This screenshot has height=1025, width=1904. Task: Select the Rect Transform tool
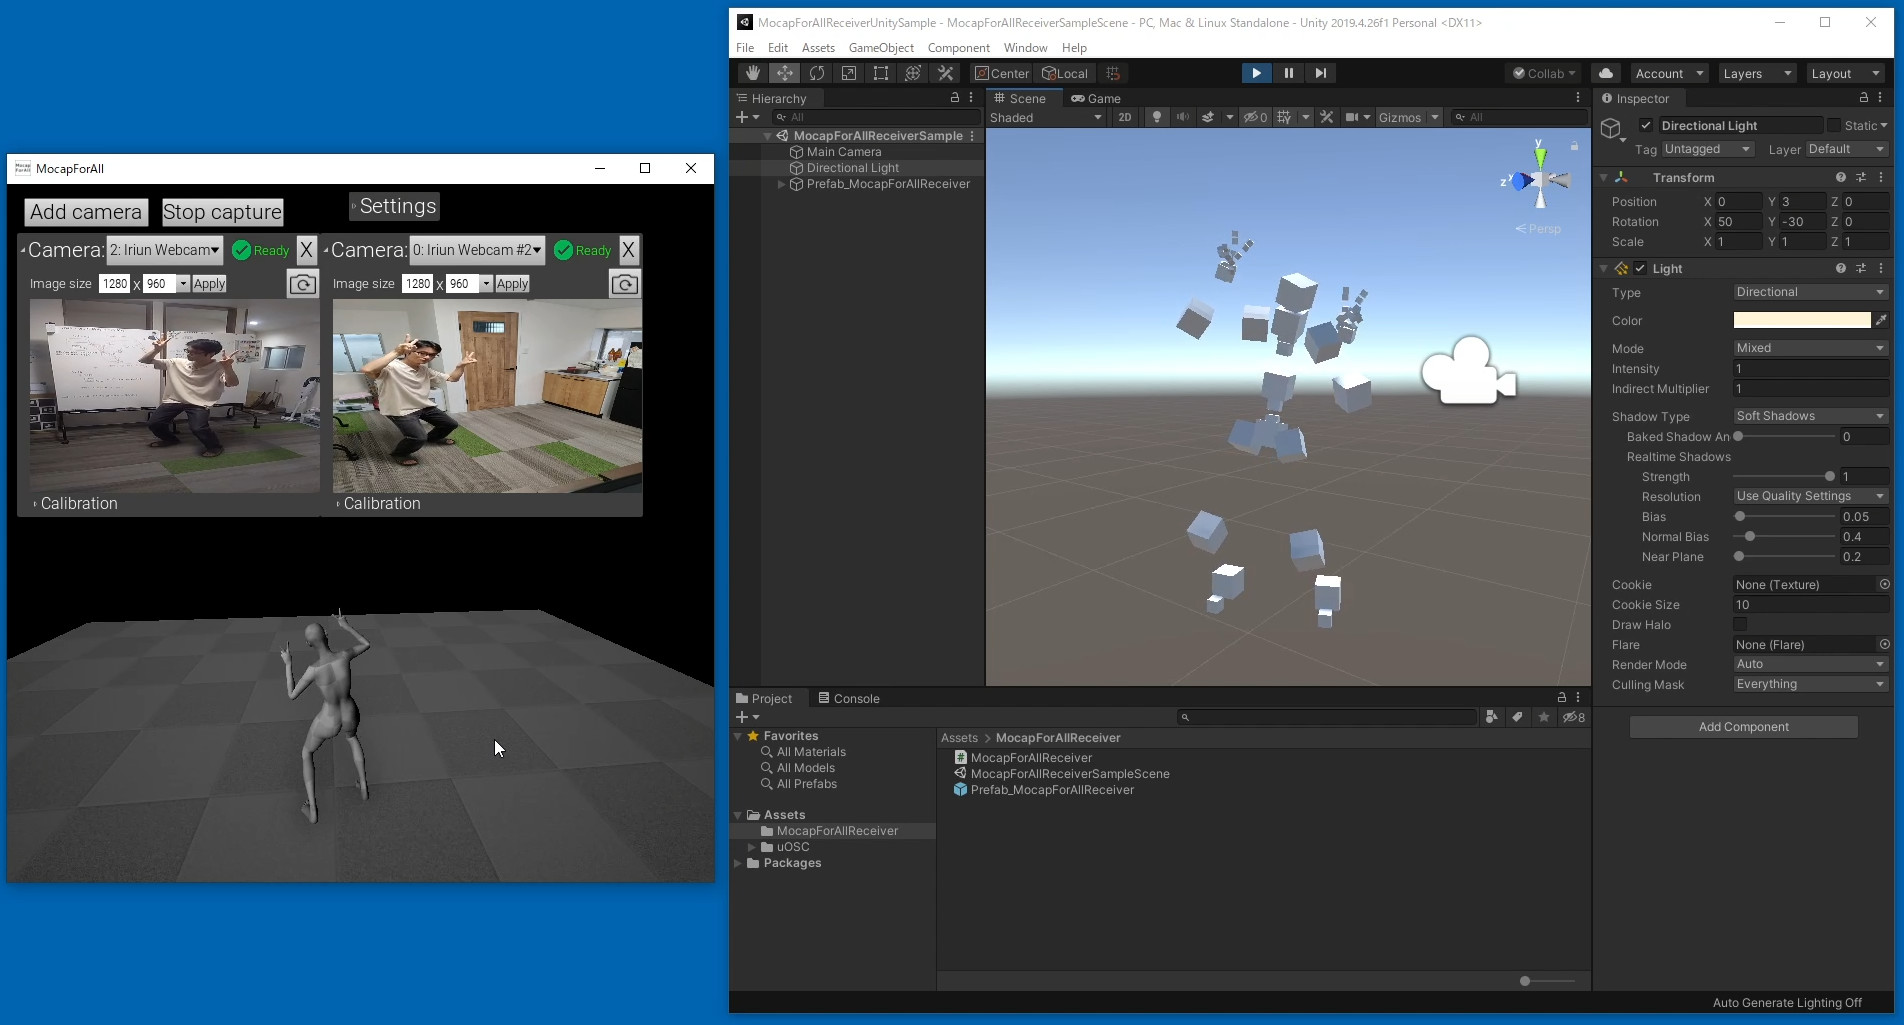[880, 72]
